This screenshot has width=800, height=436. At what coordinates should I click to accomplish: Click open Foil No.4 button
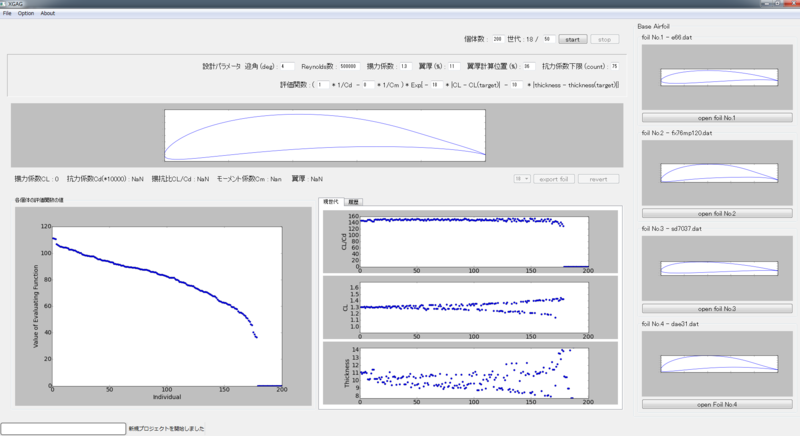pos(717,404)
